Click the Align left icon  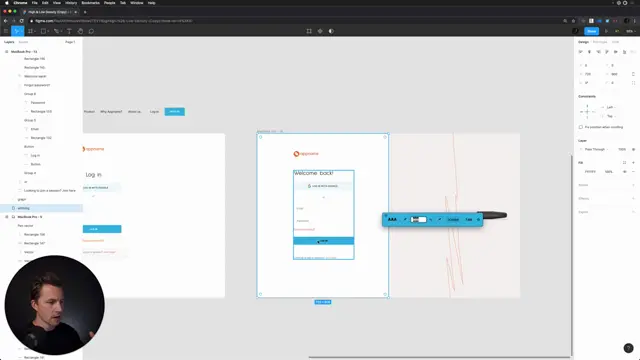[x=581, y=52]
